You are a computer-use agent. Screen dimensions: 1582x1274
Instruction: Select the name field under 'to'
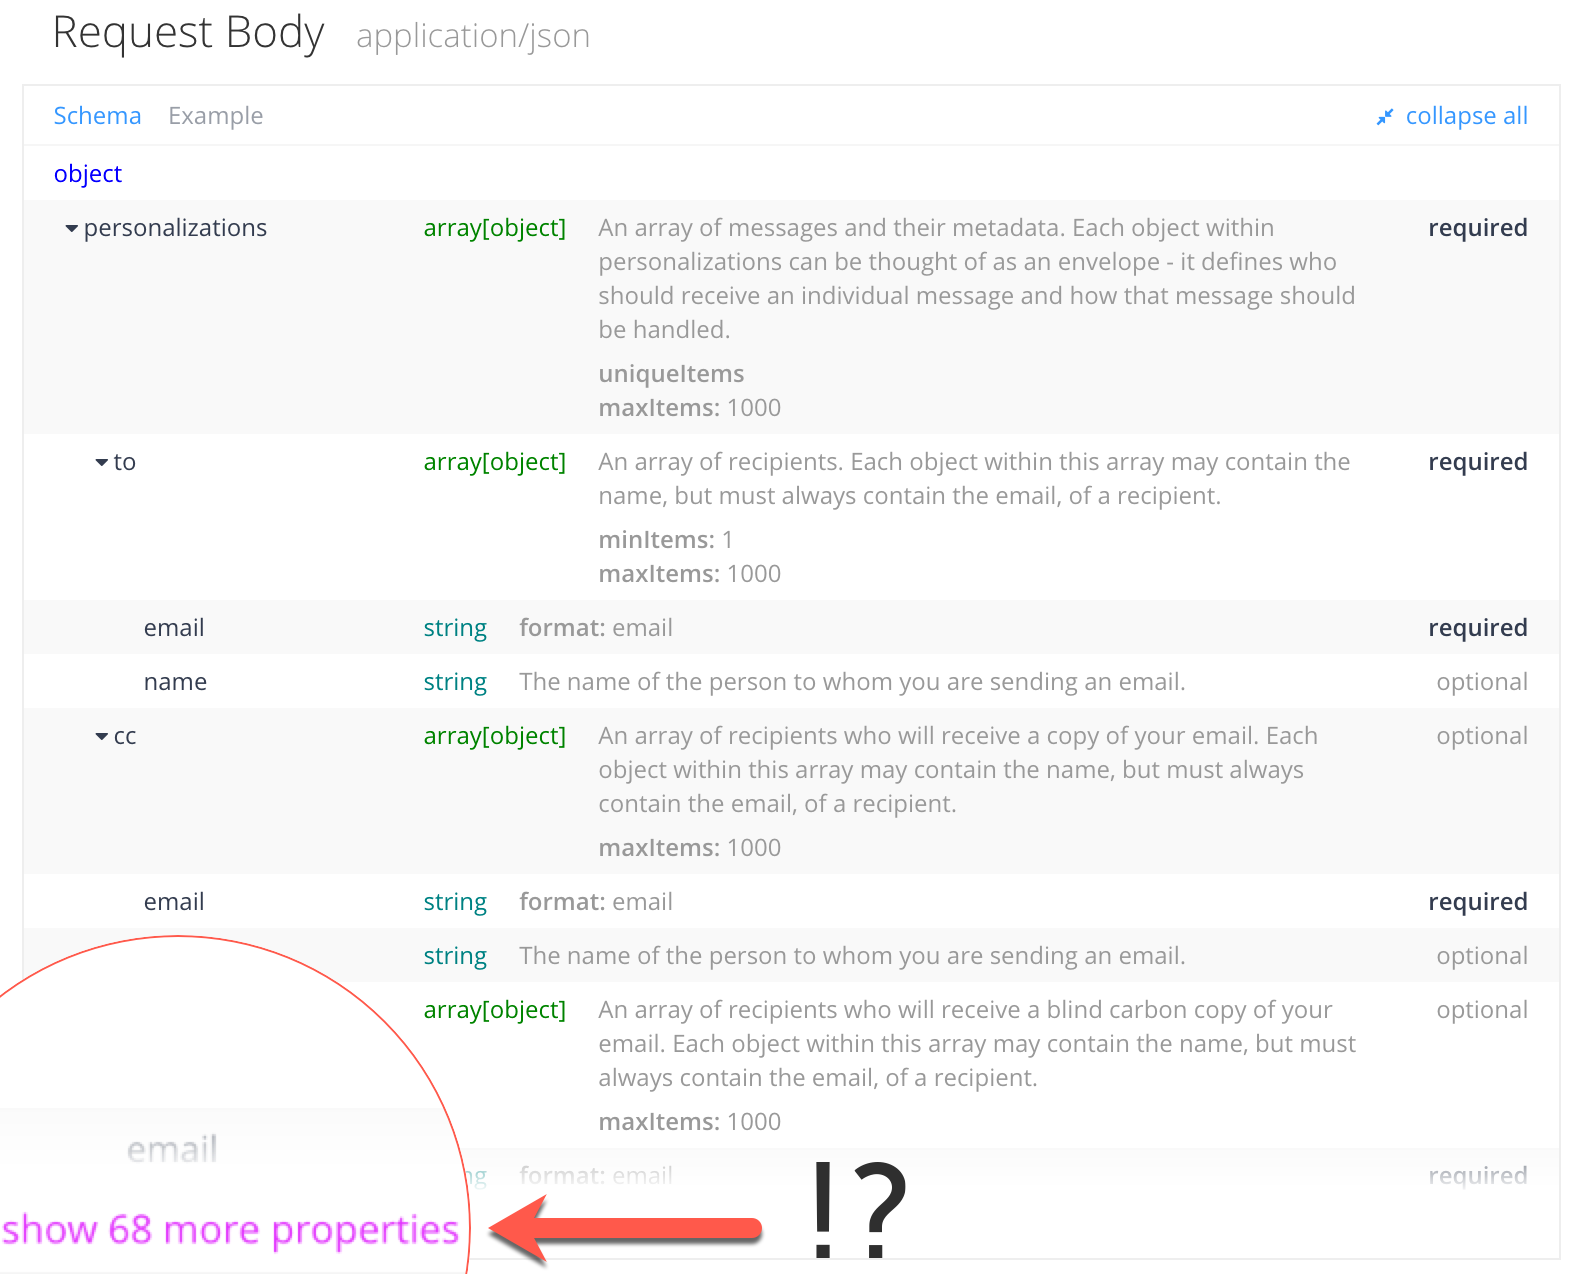175,682
